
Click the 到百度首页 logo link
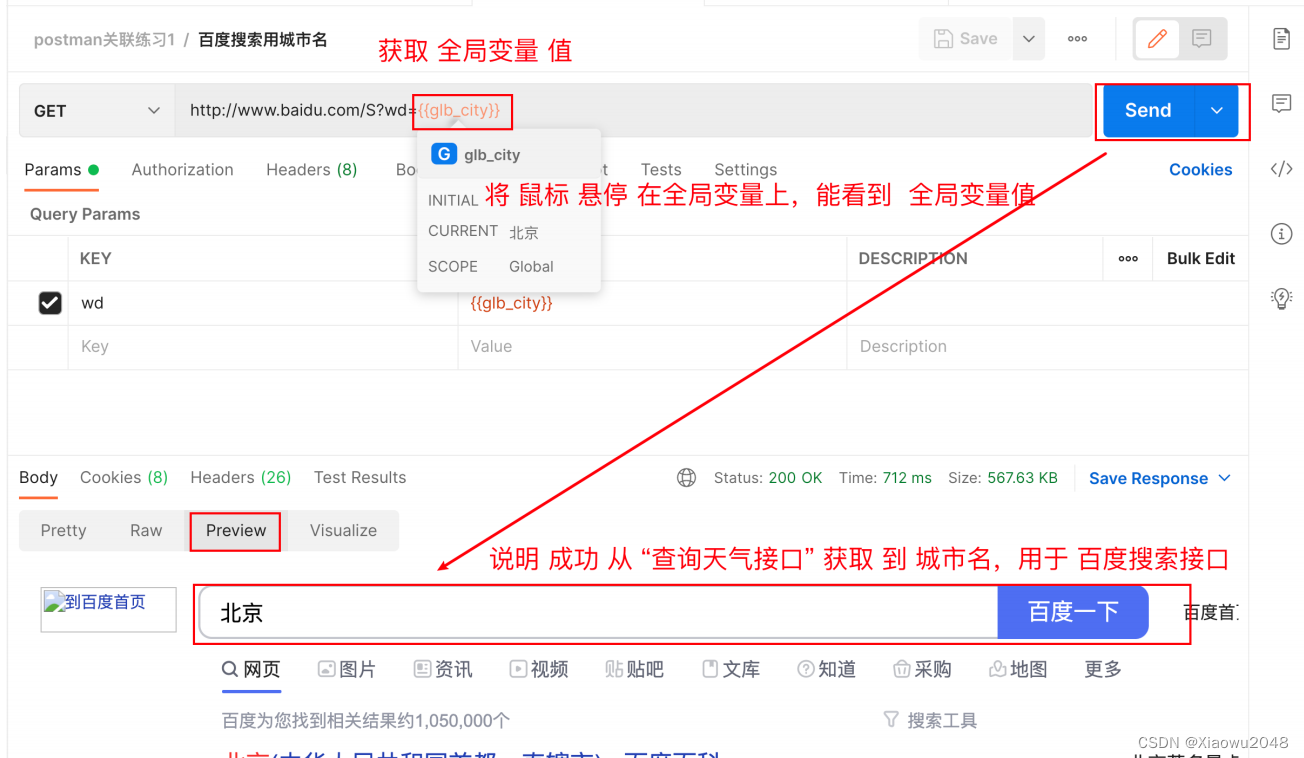[108, 609]
